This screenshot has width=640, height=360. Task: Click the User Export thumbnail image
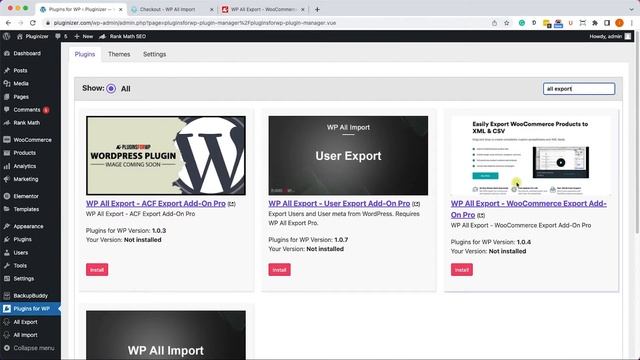(x=348, y=156)
